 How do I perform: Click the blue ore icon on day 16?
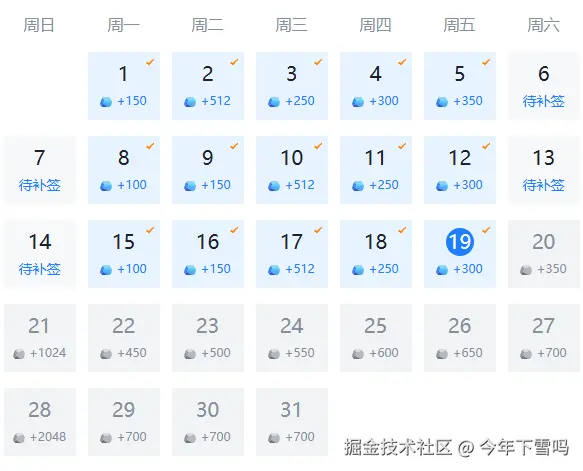coord(190,270)
